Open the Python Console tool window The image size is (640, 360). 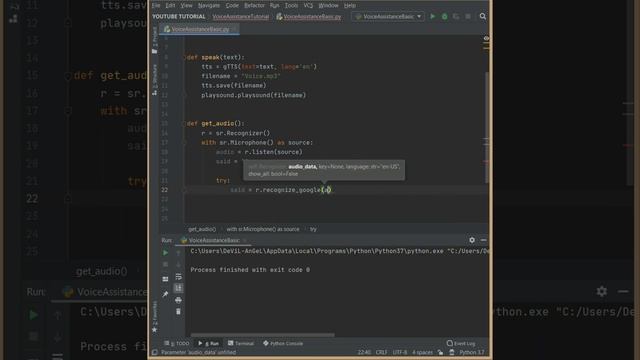tap(283, 343)
